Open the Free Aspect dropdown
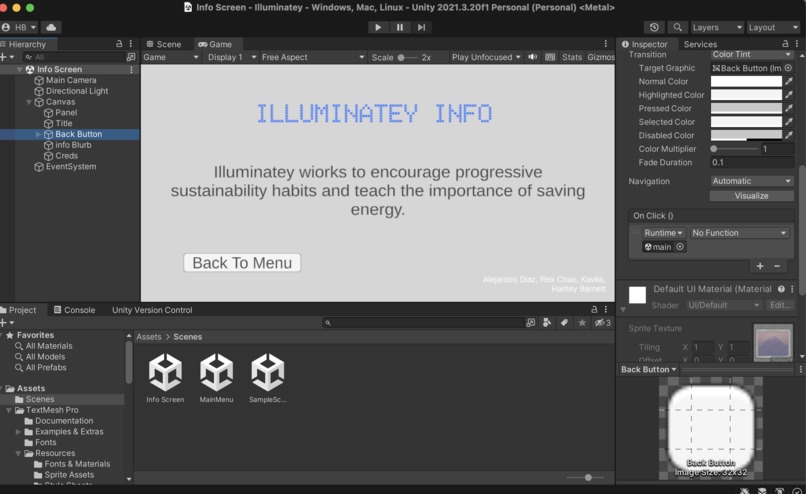Screen dimensions: 806x494 (313, 57)
